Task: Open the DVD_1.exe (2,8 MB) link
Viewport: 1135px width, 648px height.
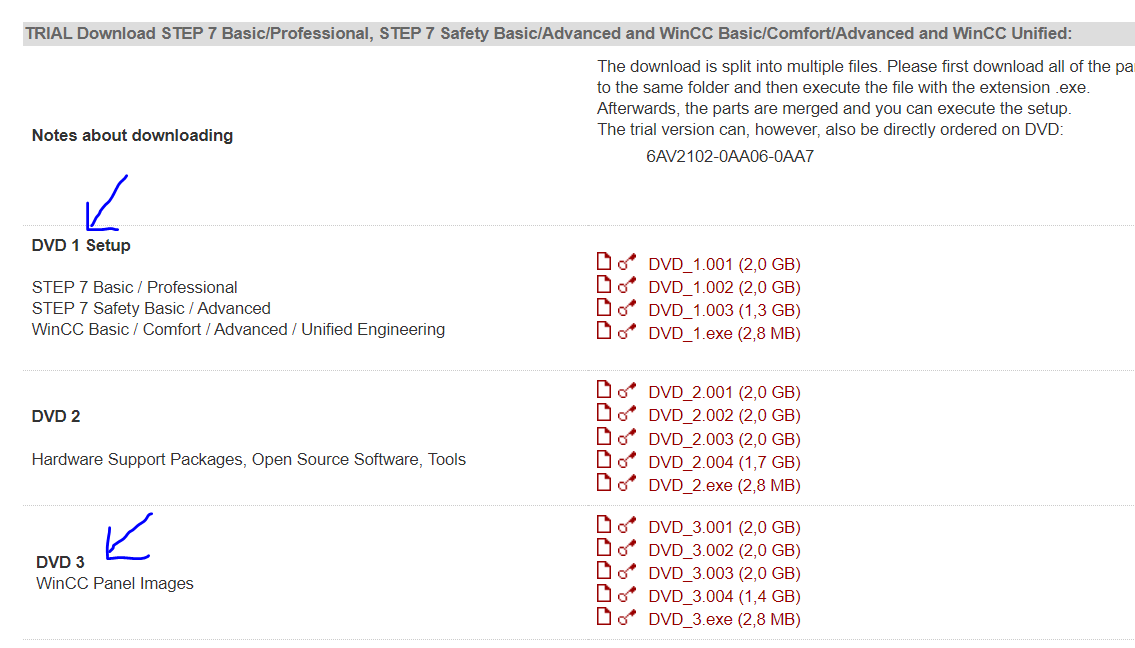Action: [724, 334]
